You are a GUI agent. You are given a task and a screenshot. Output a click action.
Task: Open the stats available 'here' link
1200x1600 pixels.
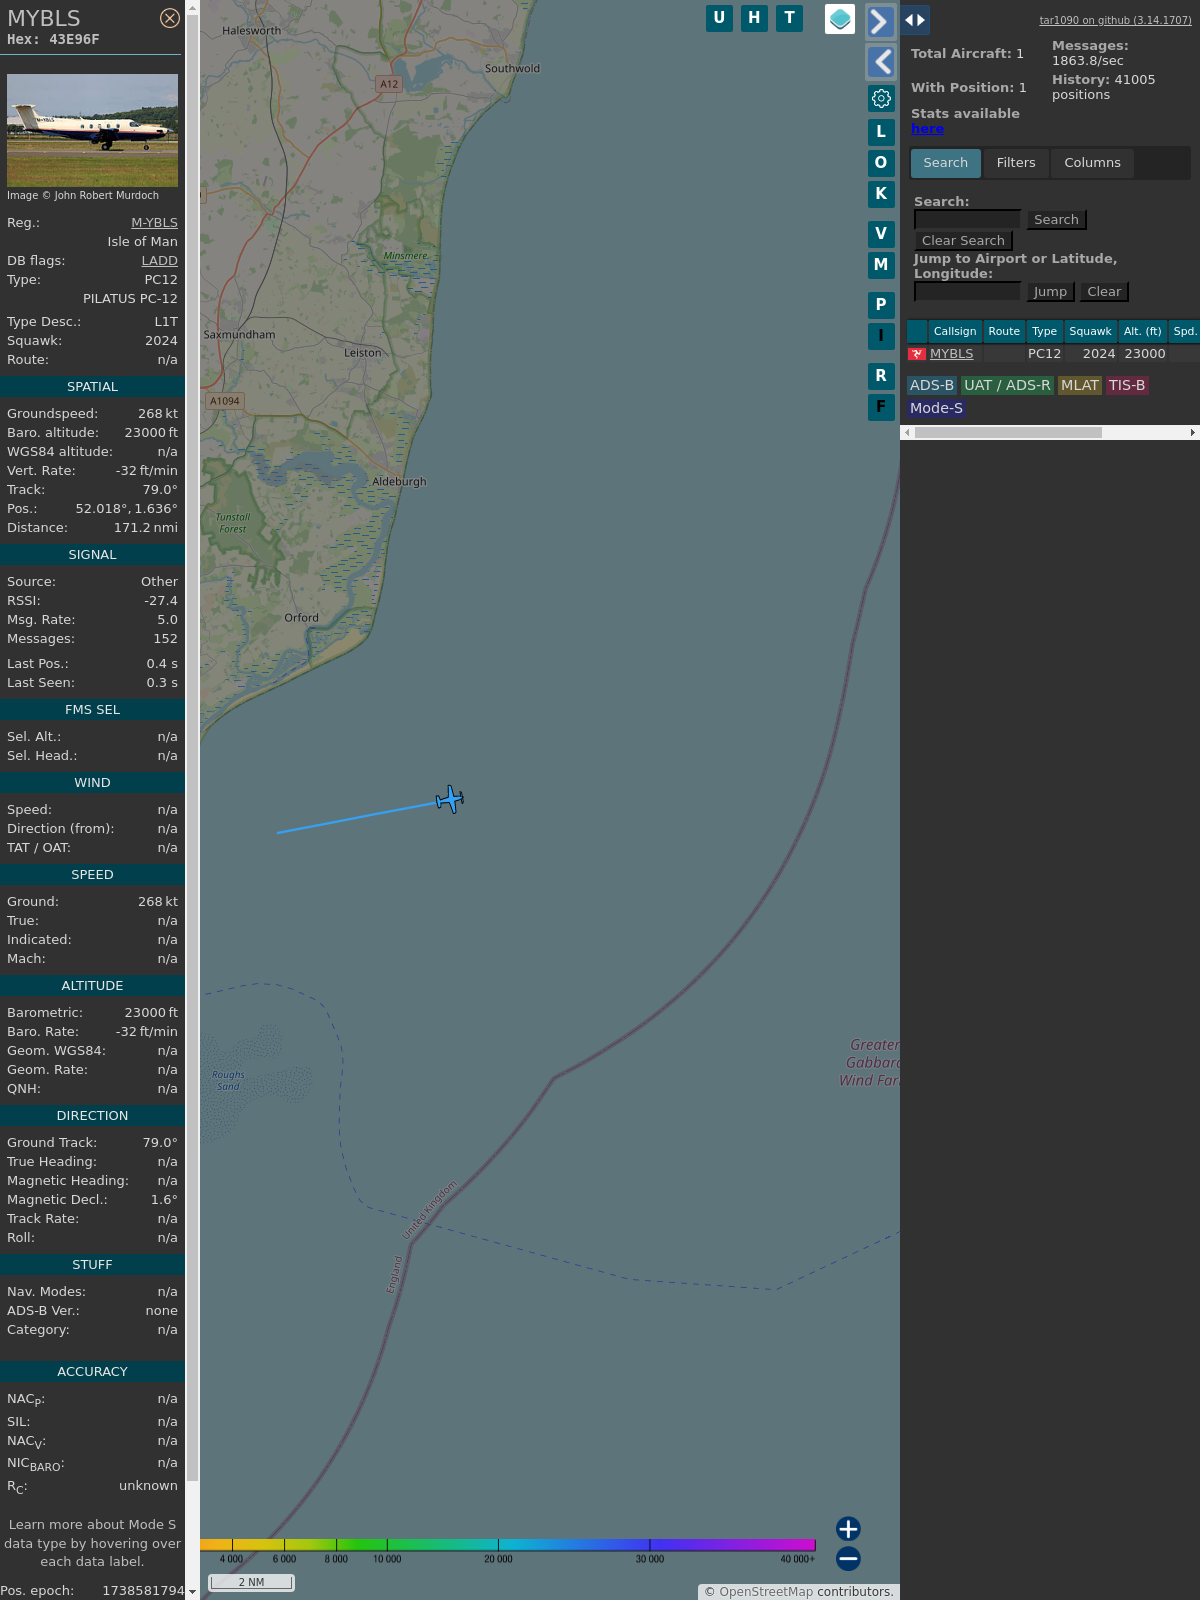click(927, 129)
